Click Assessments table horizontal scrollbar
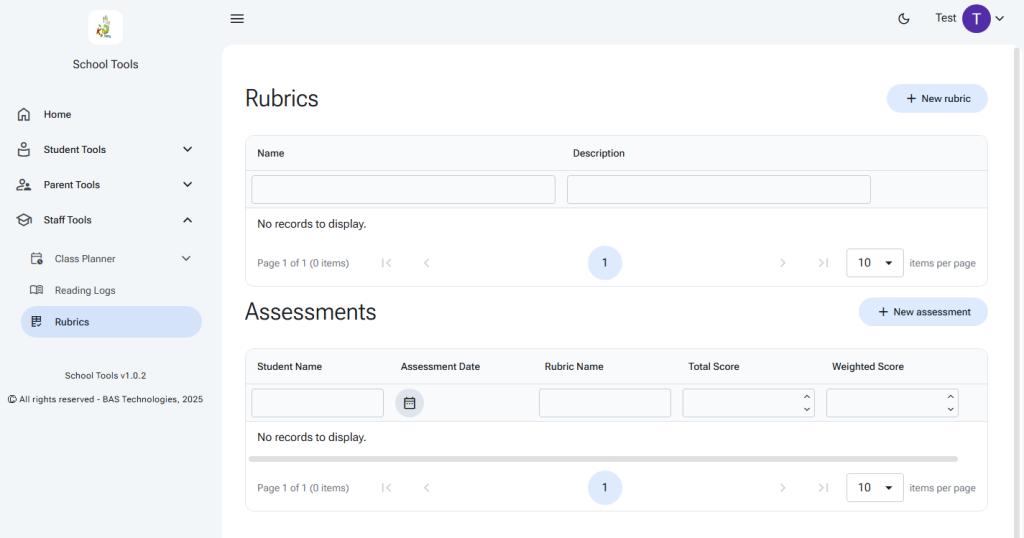Image resolution: width=1024 pixels, height=538 pixels. click(602, 459)
